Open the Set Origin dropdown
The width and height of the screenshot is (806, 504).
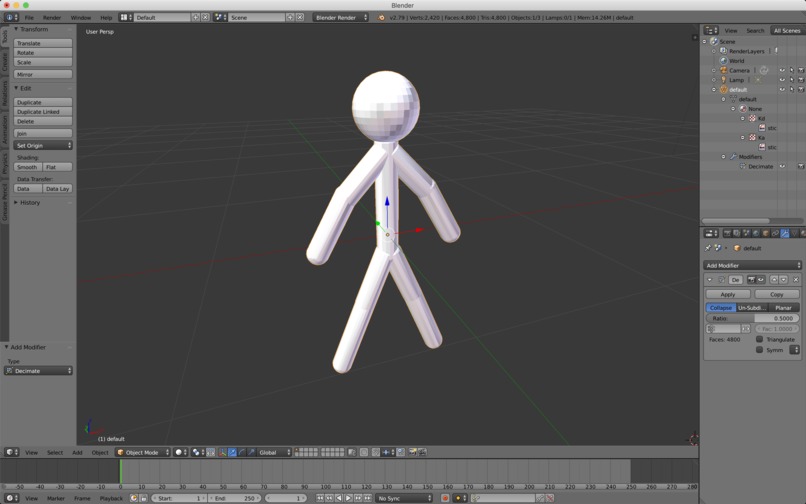click(x=43, y=146)
